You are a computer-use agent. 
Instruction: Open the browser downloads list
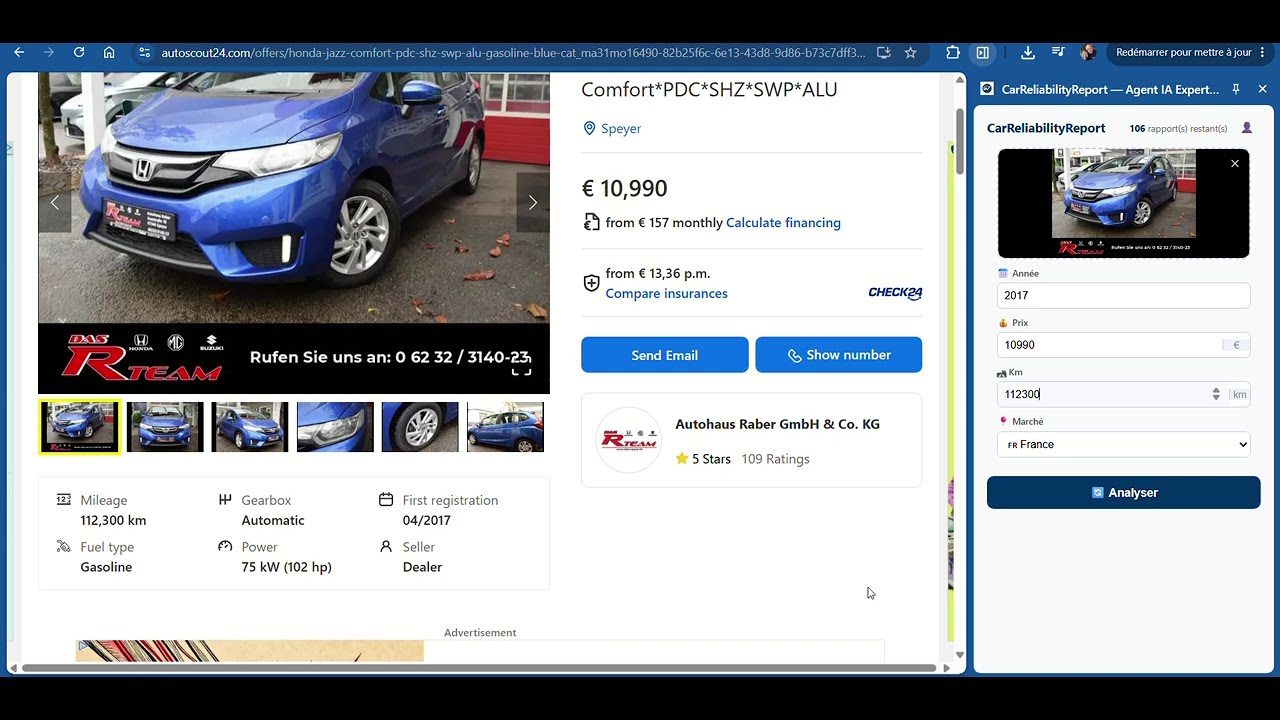[1027, 52]
